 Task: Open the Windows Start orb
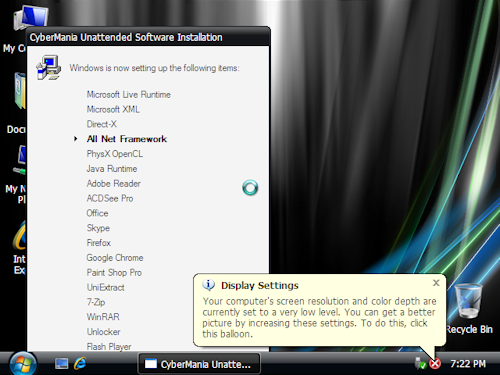[x=23, y=363]
